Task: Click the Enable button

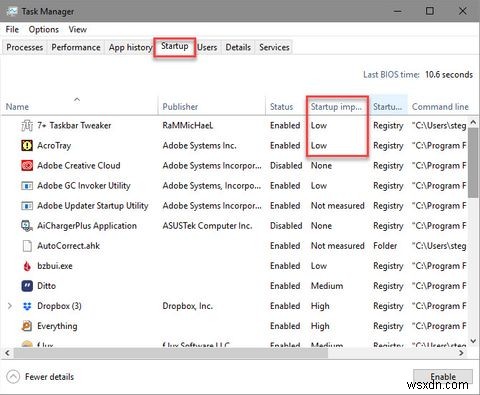Action: click(x=443, y=376)
